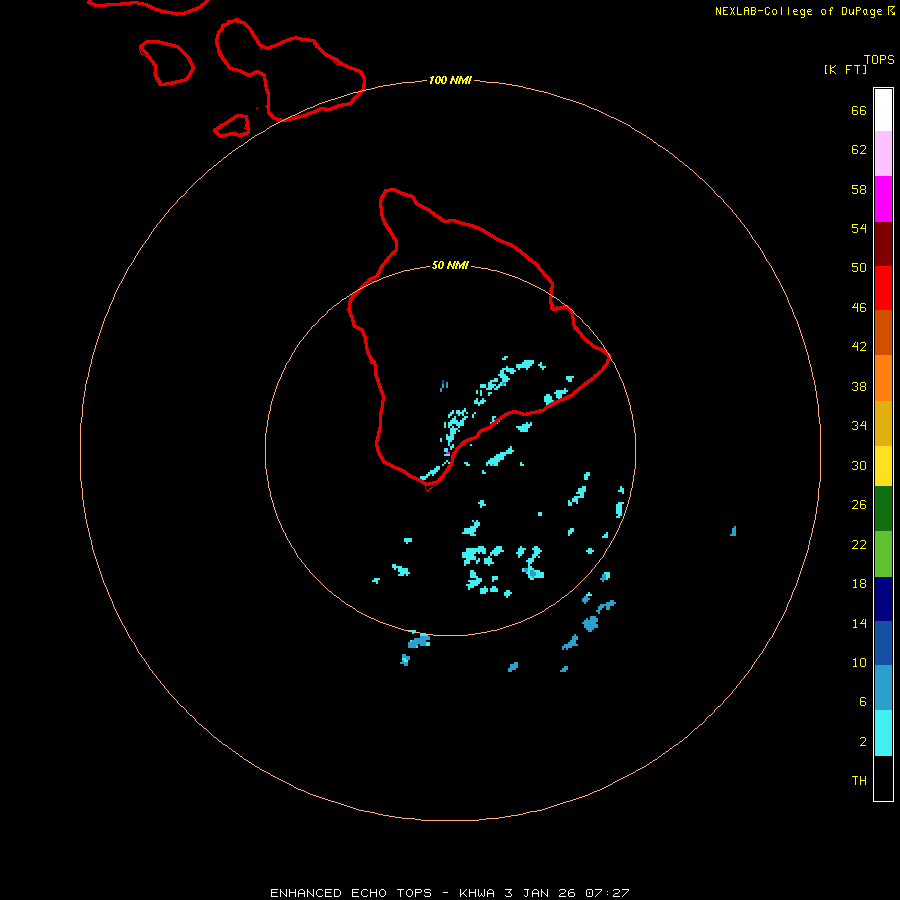Click the legend value 34
Viewport: 900px width, 900px height.
click(859, 425)
